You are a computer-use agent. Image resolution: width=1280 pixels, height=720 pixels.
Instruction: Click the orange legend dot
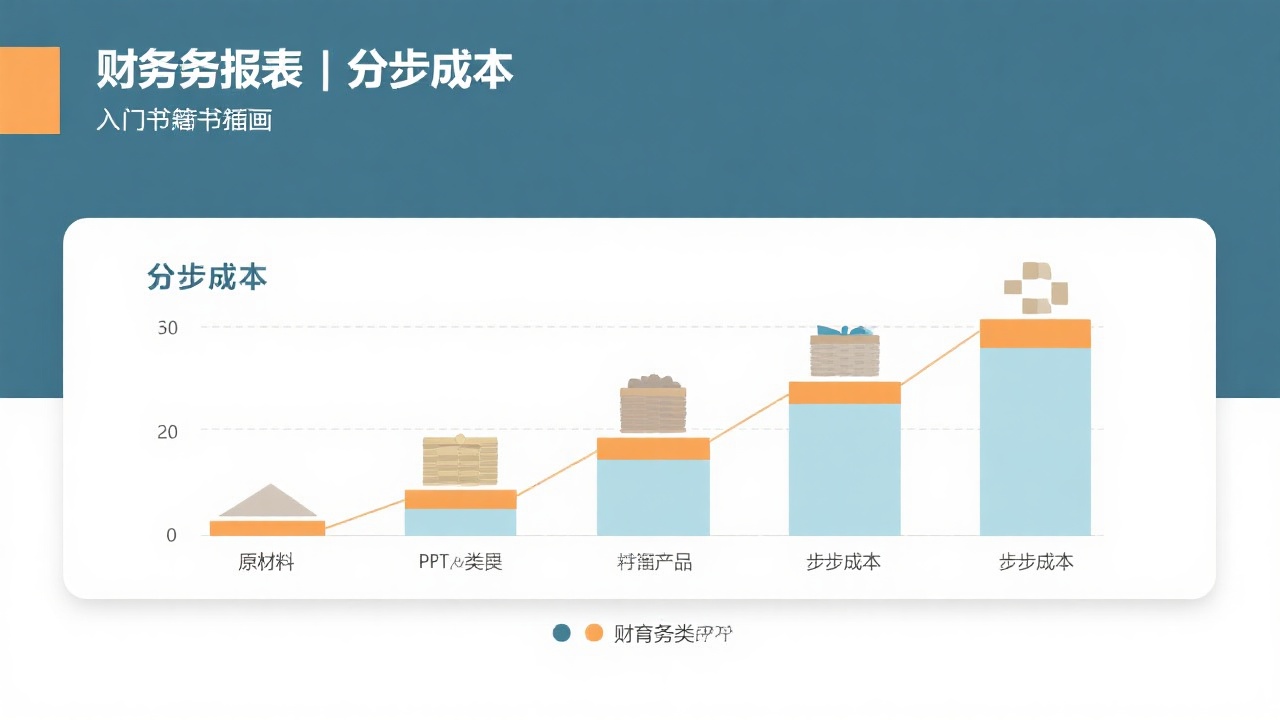tap(593, 632)
